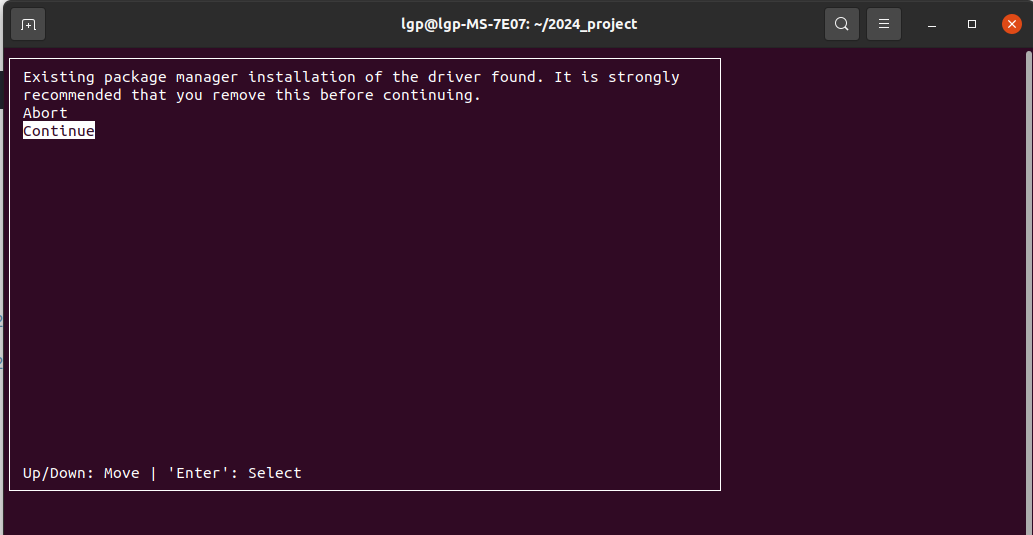Open the hamburger menu
Viewport: 1033px width, 535px height.
point(883,24)
